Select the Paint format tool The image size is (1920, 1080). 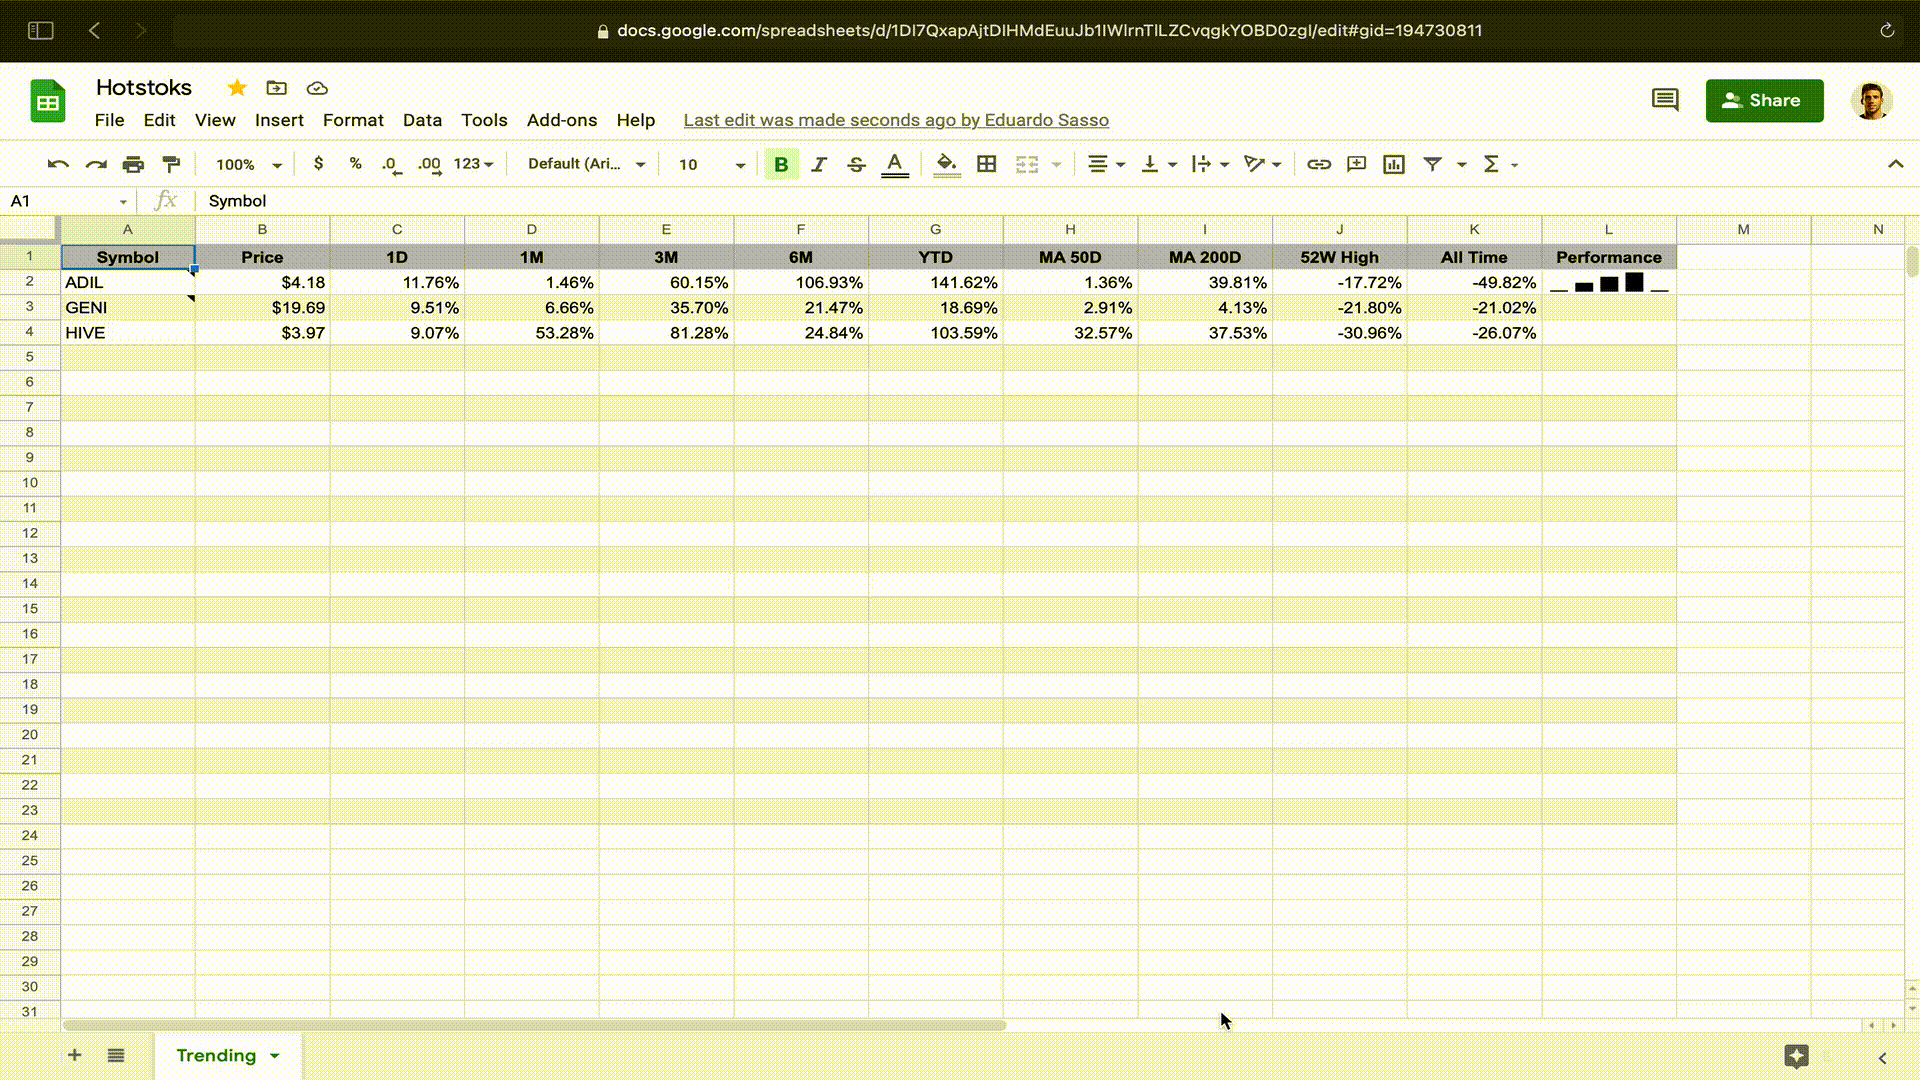(x=171, y=164)
